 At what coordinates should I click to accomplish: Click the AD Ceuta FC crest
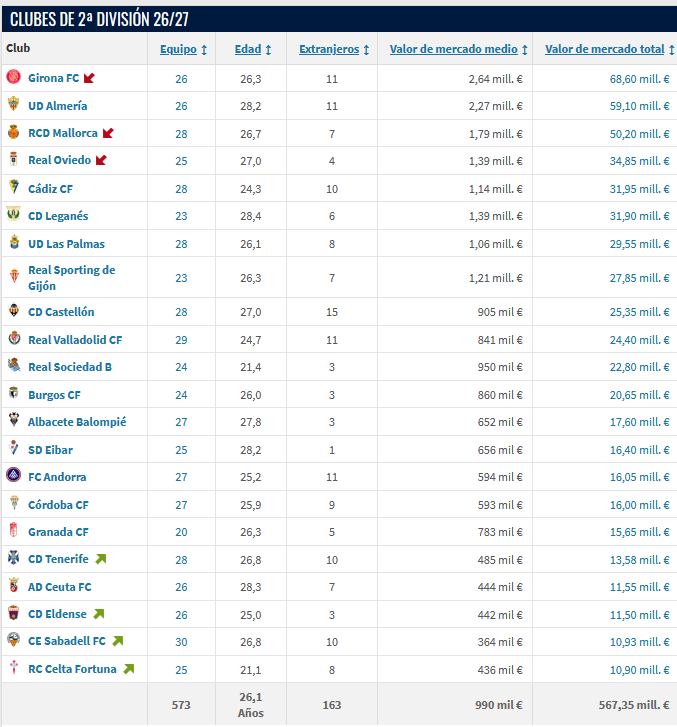pyautogui.click(x=14, y=585)
